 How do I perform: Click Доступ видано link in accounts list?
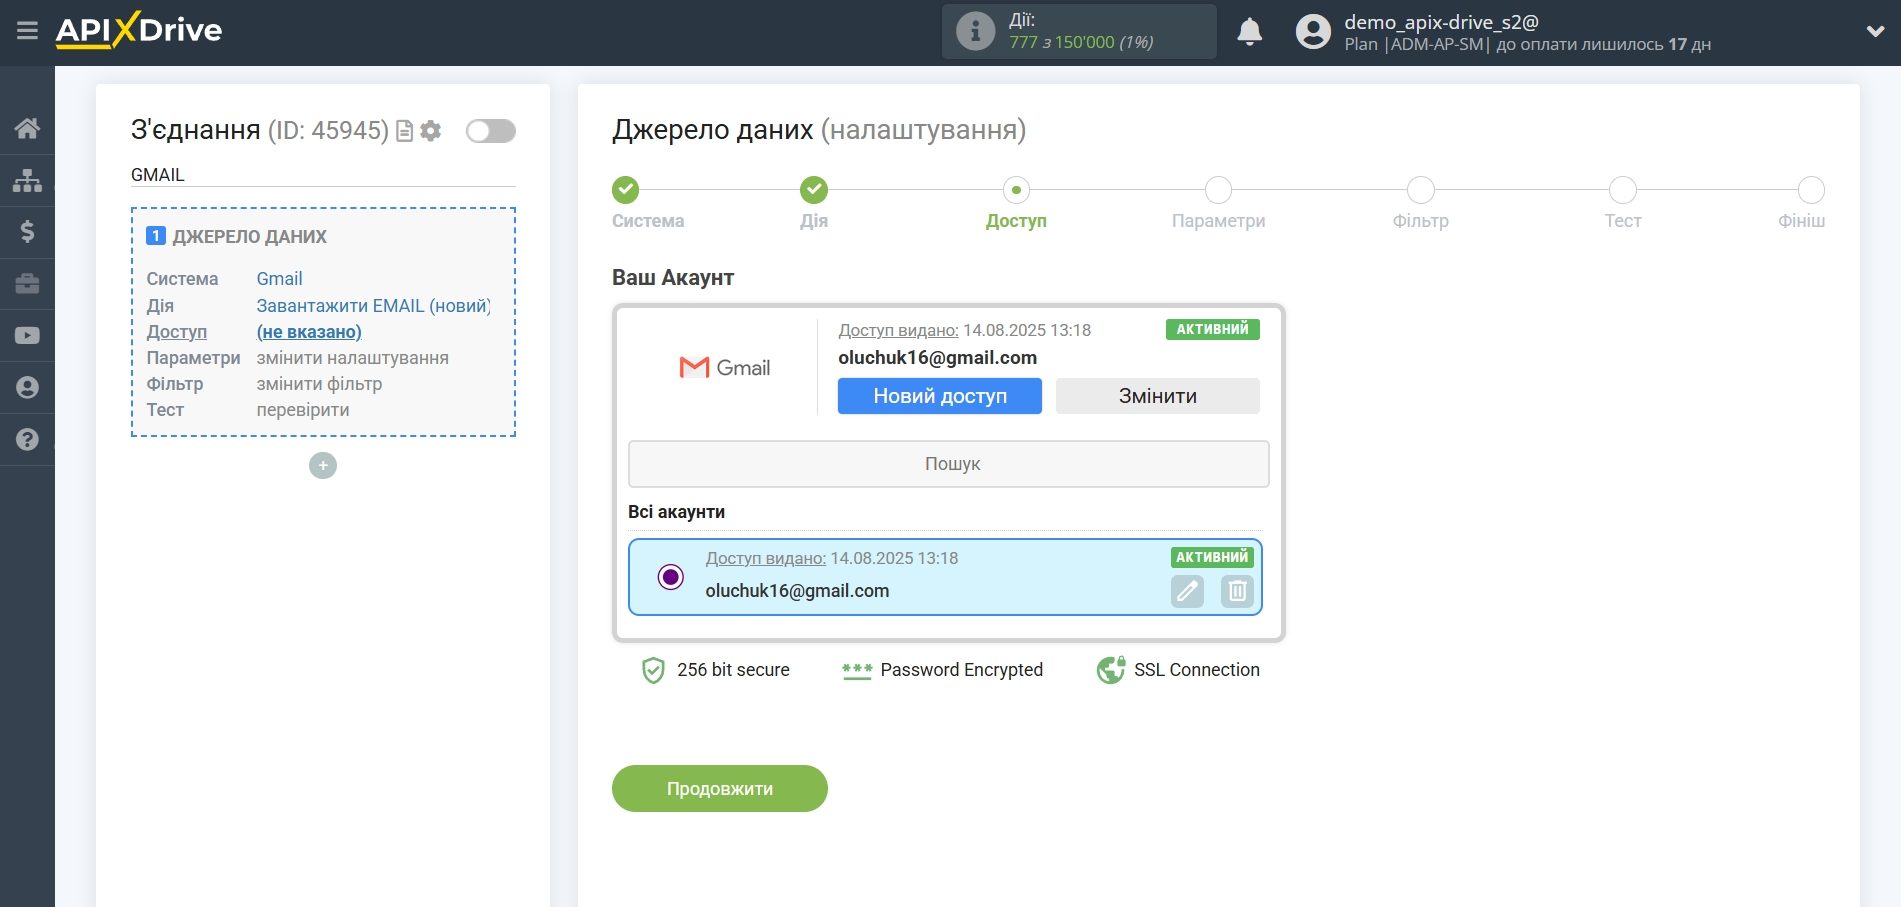766,558
